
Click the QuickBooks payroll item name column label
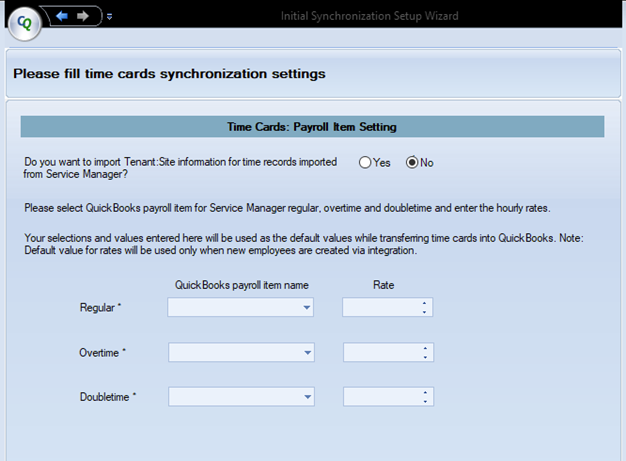242,285
